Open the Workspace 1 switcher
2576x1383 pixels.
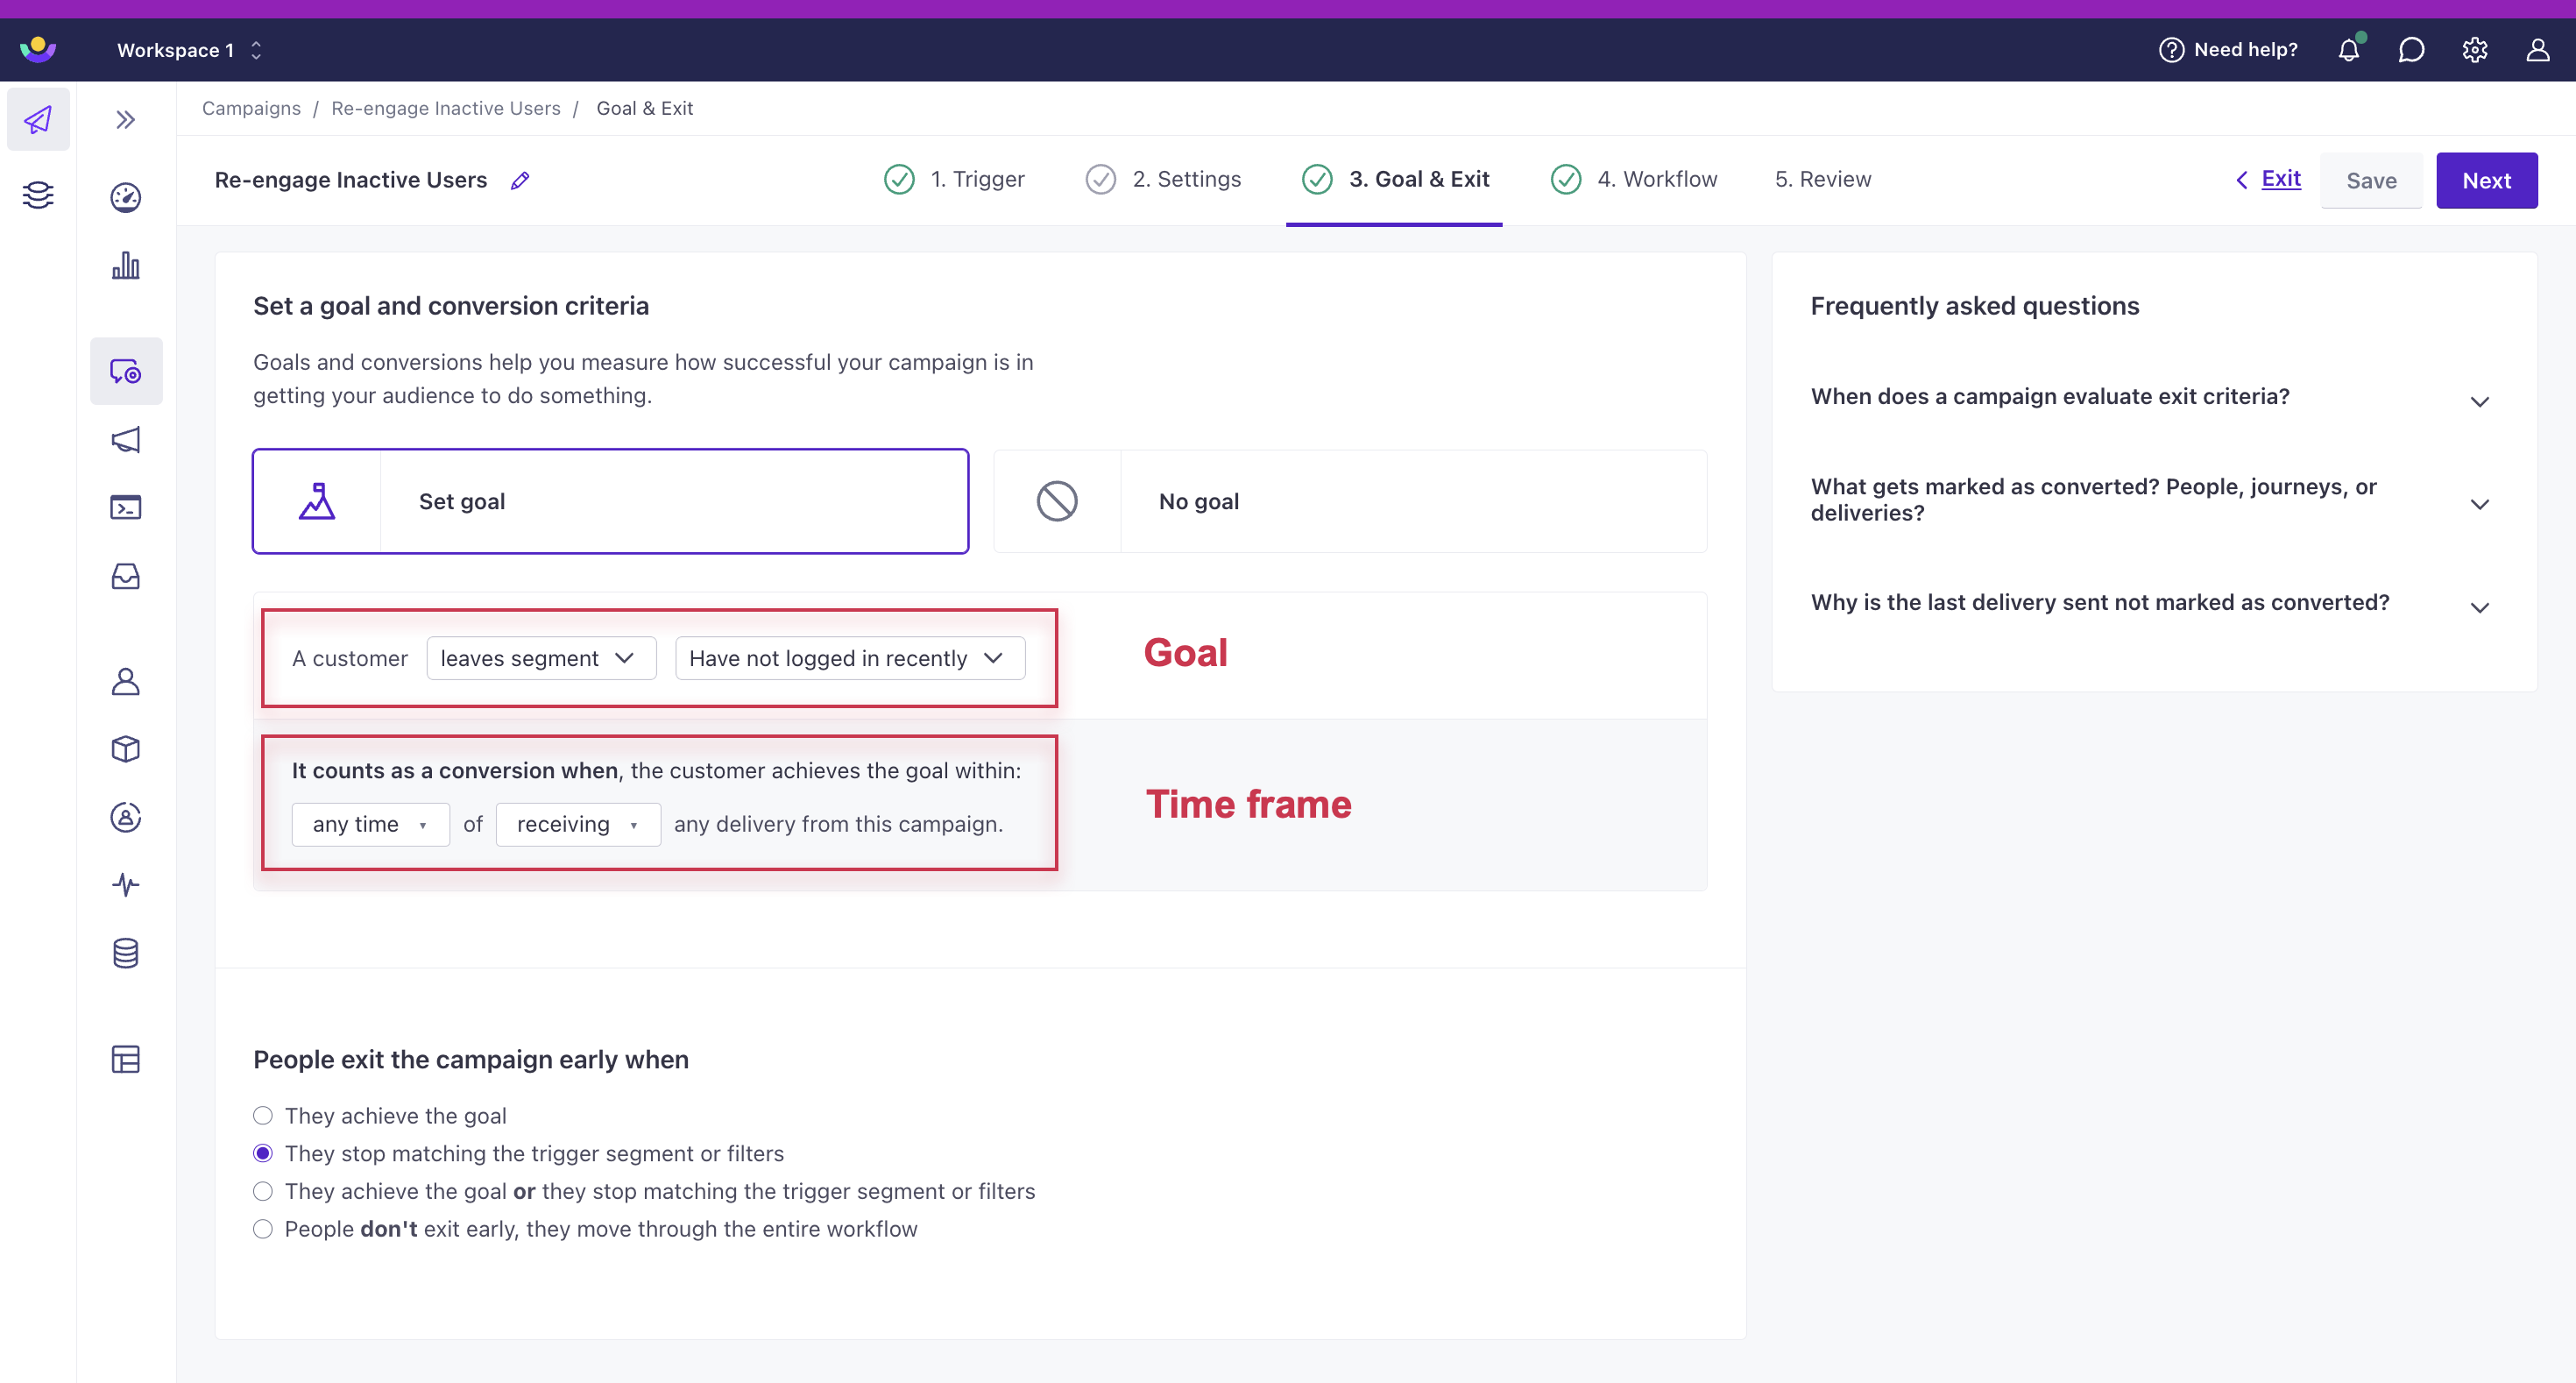(x=190, y=50)
